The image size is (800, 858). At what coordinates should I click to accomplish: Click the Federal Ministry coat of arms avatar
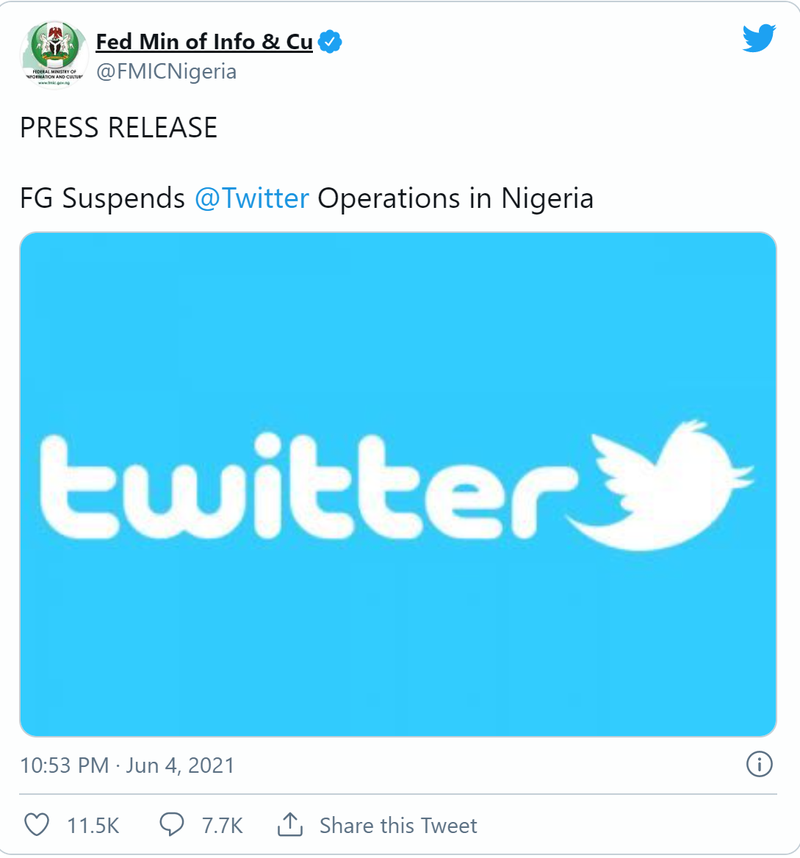point(51,55)
